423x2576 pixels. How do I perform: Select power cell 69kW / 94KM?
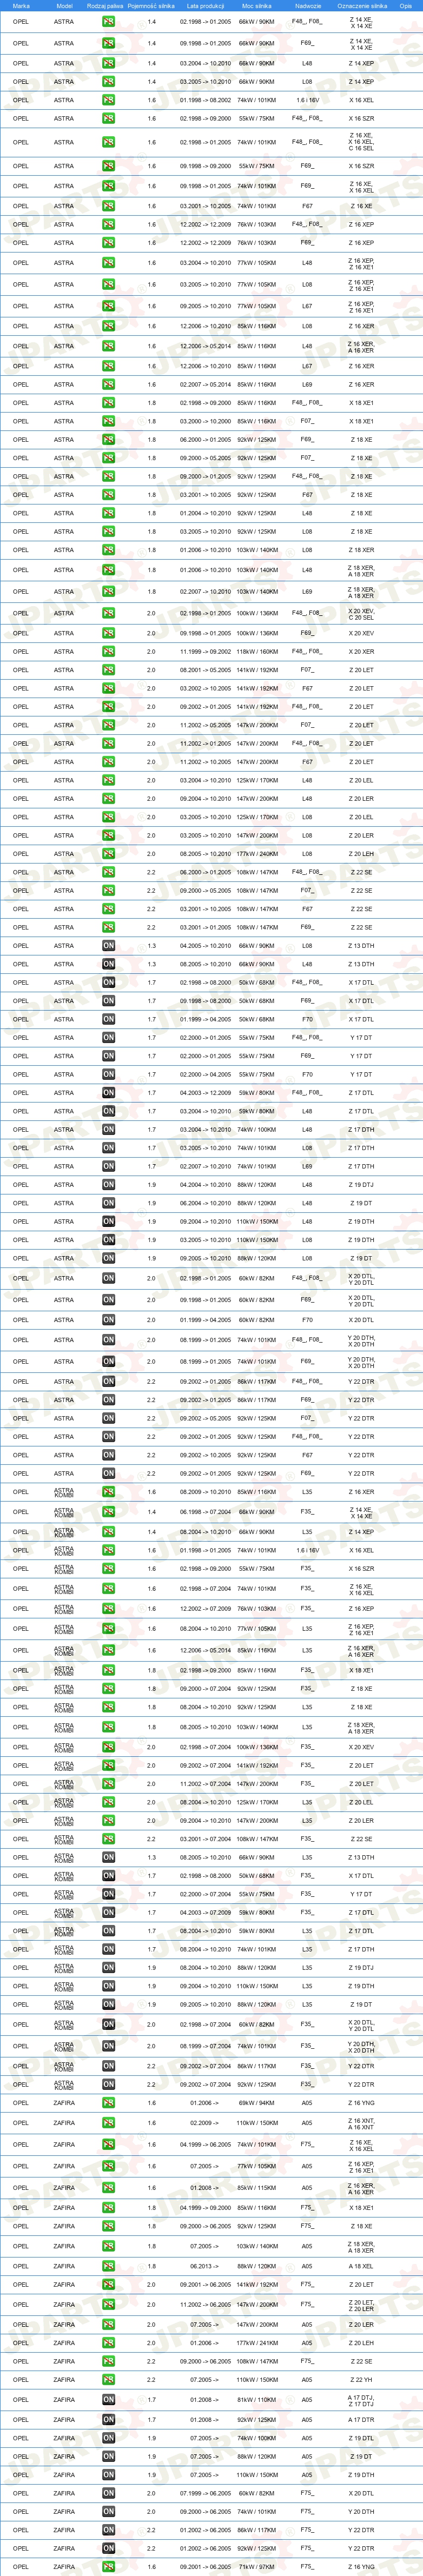tap(256, 2103)
